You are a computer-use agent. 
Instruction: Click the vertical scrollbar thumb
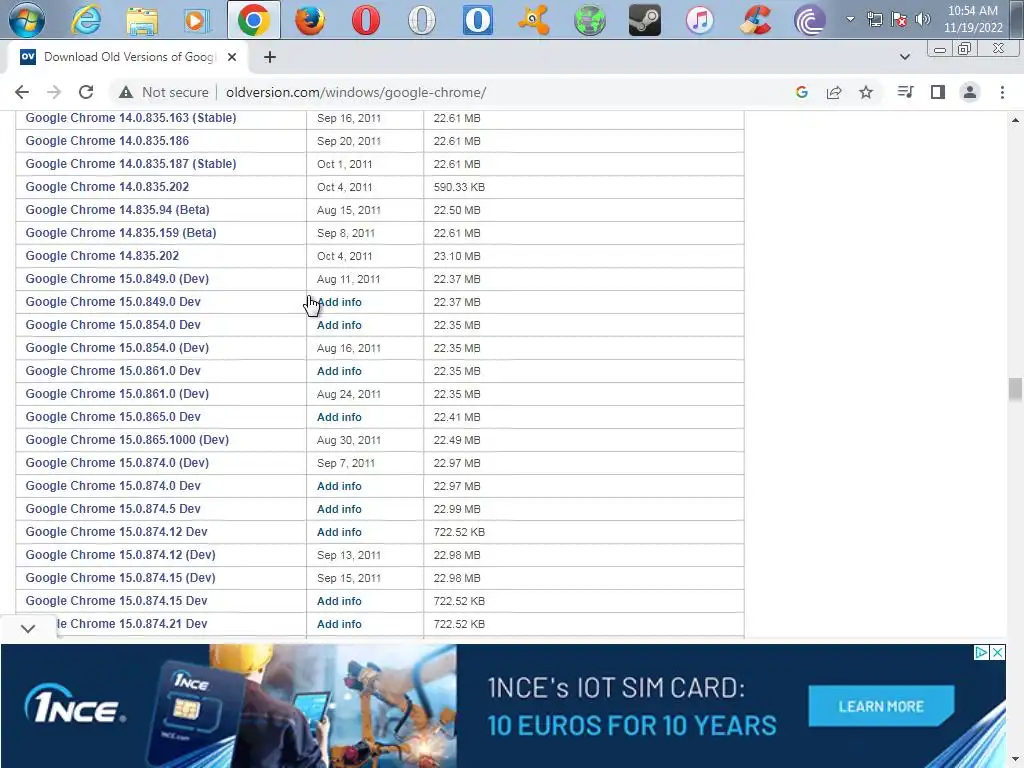point(1015,389)
